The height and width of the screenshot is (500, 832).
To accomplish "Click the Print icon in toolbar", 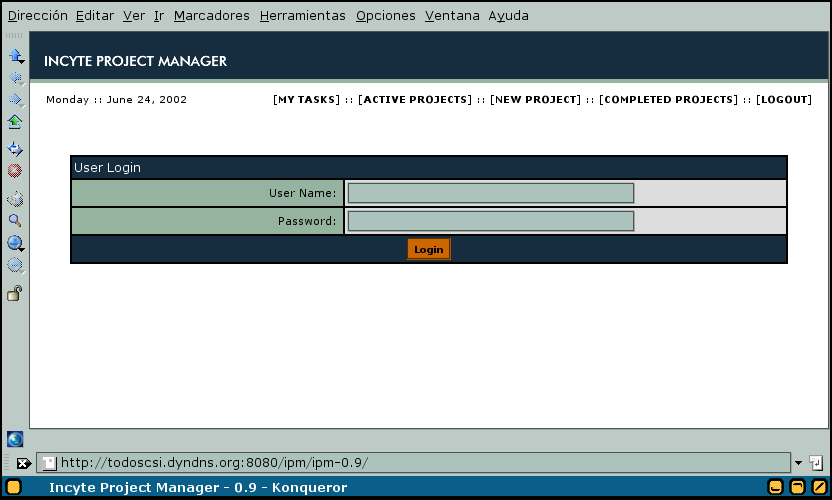I will (x=15, y=199).
